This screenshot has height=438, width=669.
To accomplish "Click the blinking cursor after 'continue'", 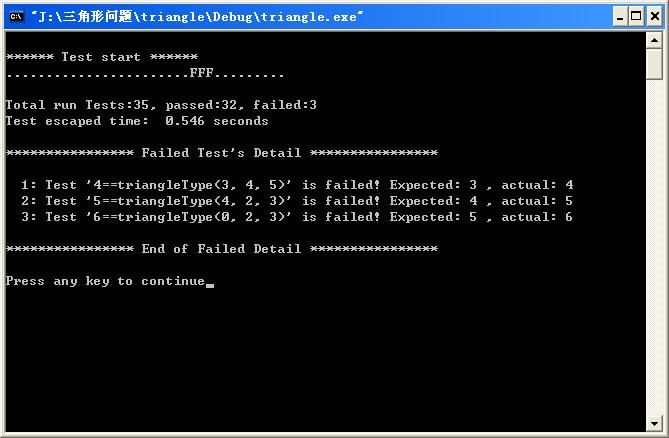I will click(210, 285).
